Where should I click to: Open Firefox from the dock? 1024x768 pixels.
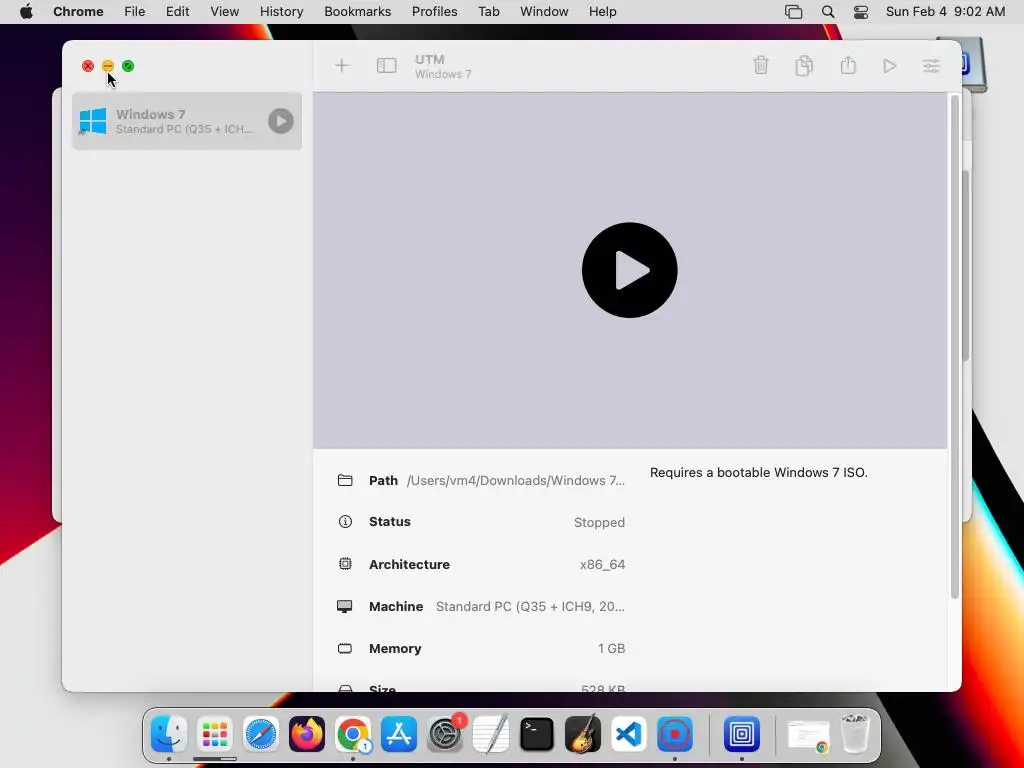307,734
